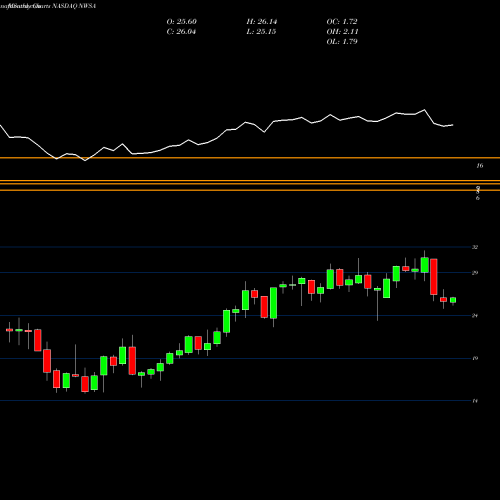500x500 pixels.
Task: Click the 'NASDAQ NWSA' chart title
Action: point(74,6)
